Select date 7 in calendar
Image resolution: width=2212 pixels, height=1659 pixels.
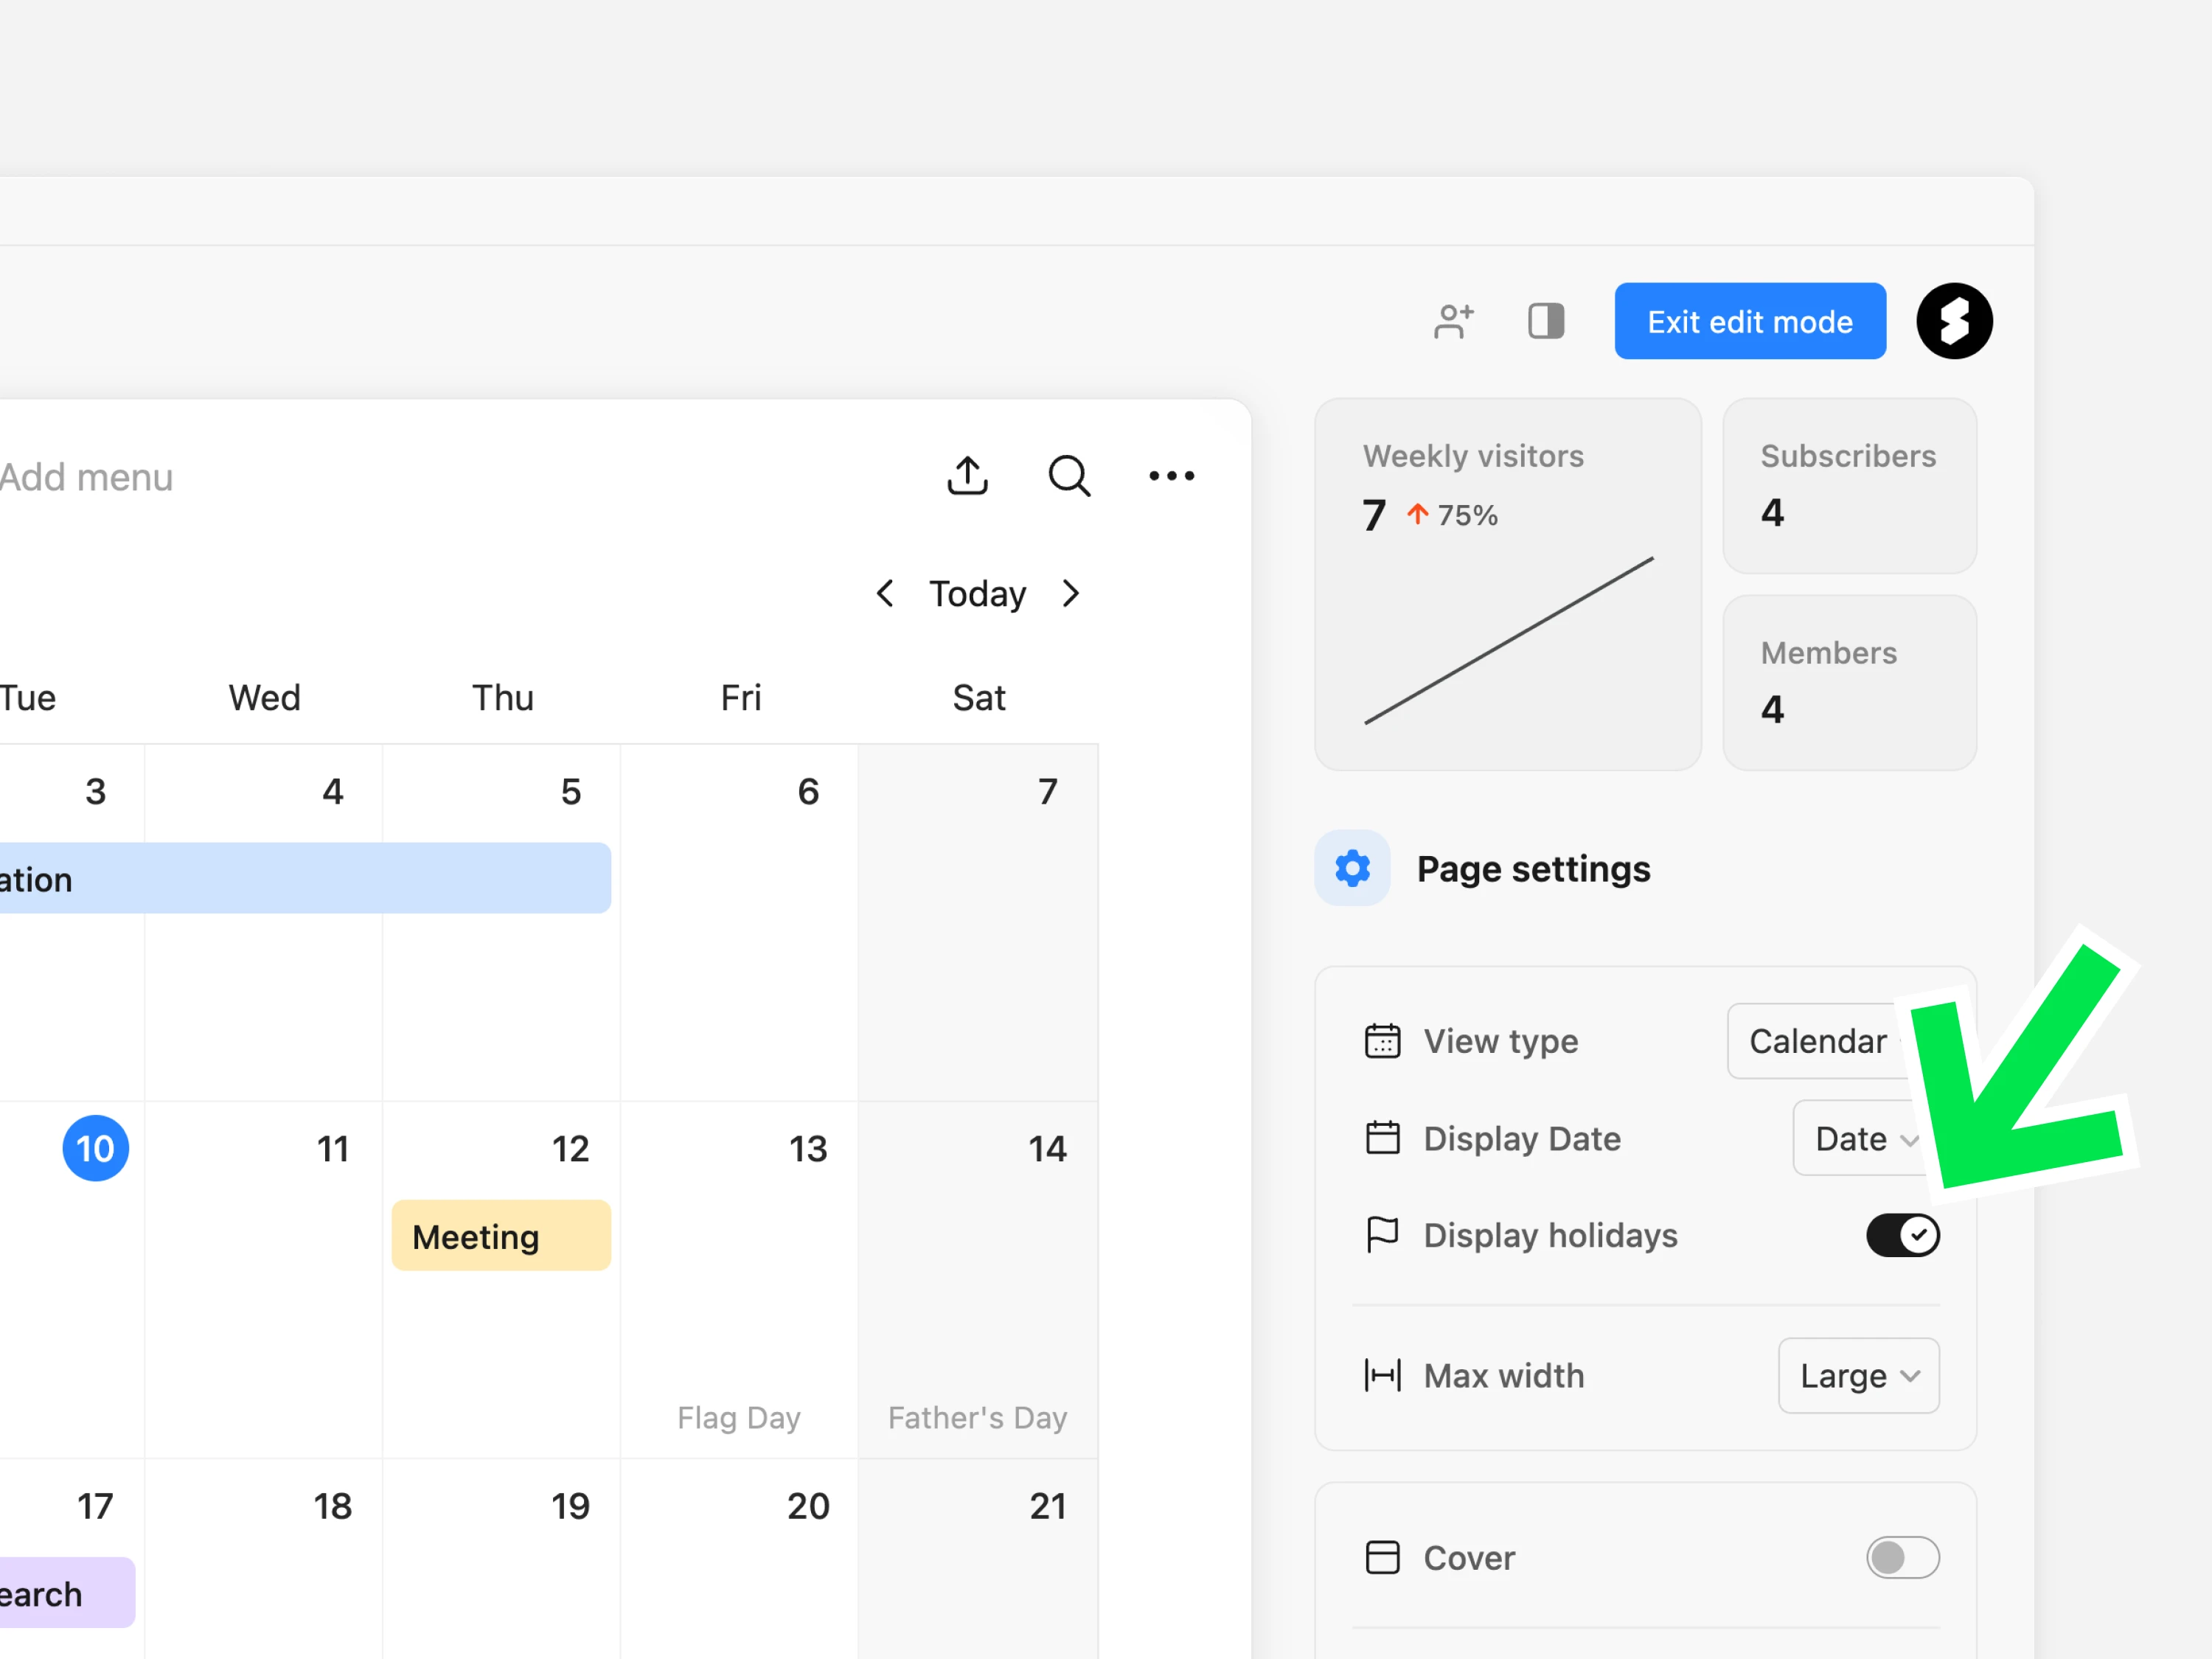tap(1047, 791)
